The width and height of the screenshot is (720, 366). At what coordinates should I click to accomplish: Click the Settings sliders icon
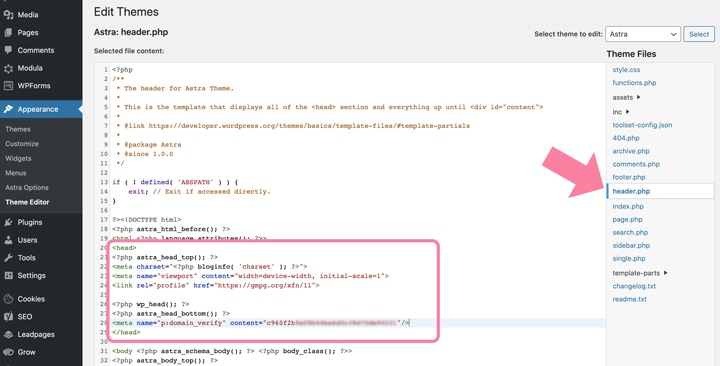tap(8, 276)
